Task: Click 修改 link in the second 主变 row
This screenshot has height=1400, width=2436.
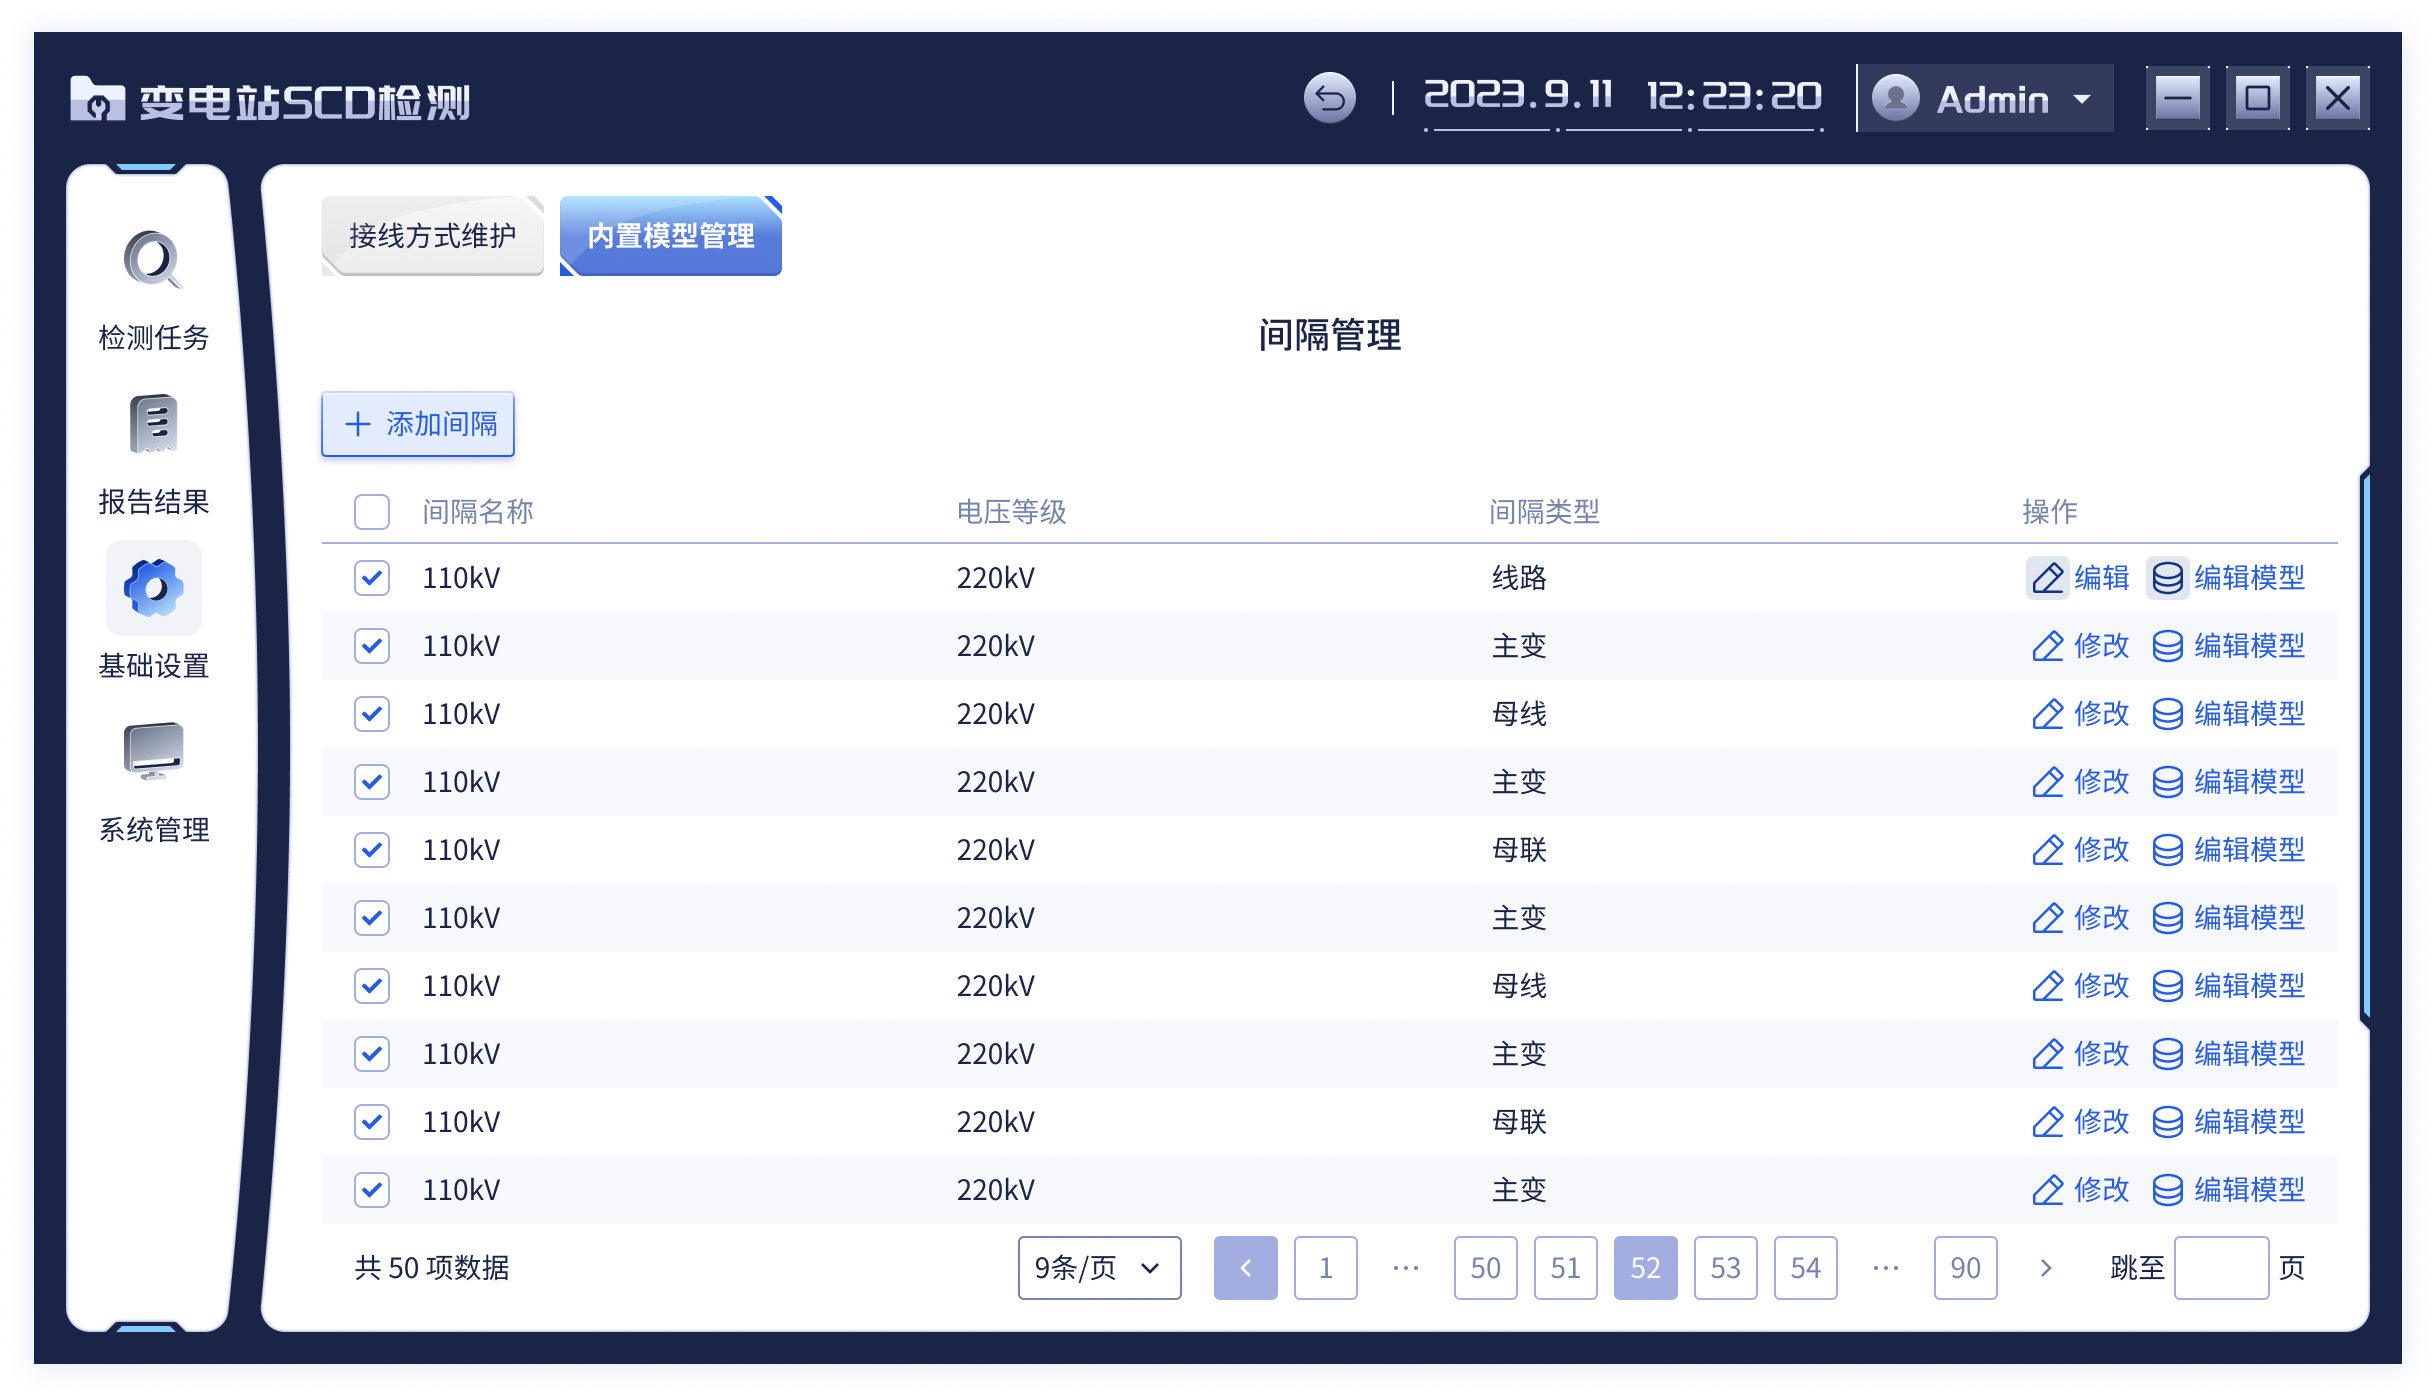Action: click(x=2101, y=782)
